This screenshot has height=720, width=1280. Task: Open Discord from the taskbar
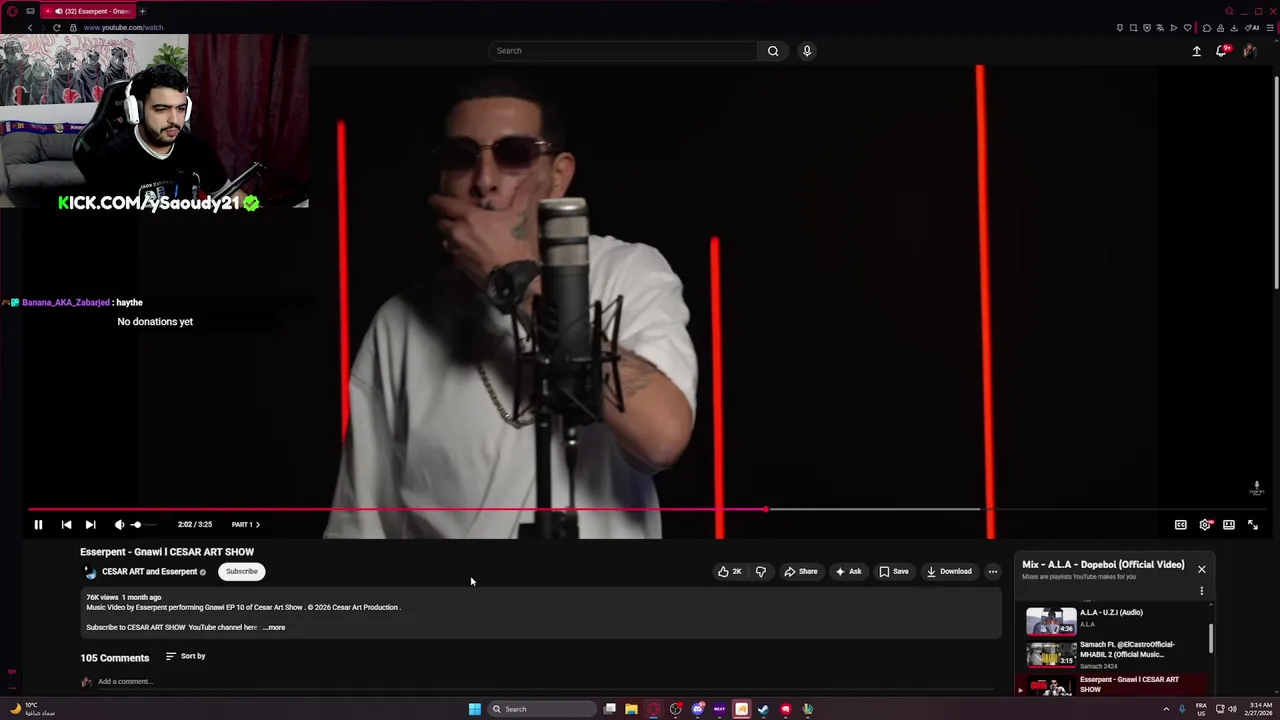[698, 709]
